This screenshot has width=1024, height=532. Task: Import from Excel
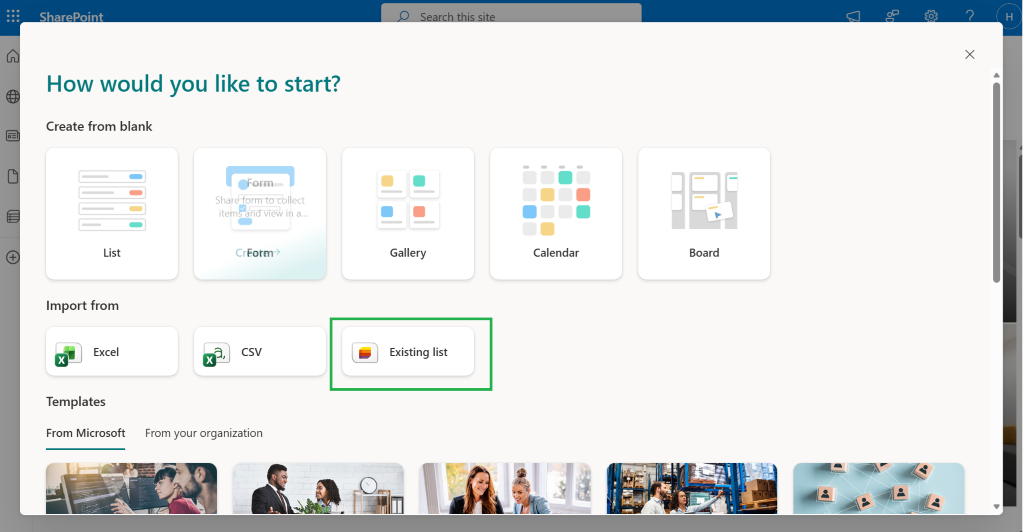coord(112,351)
